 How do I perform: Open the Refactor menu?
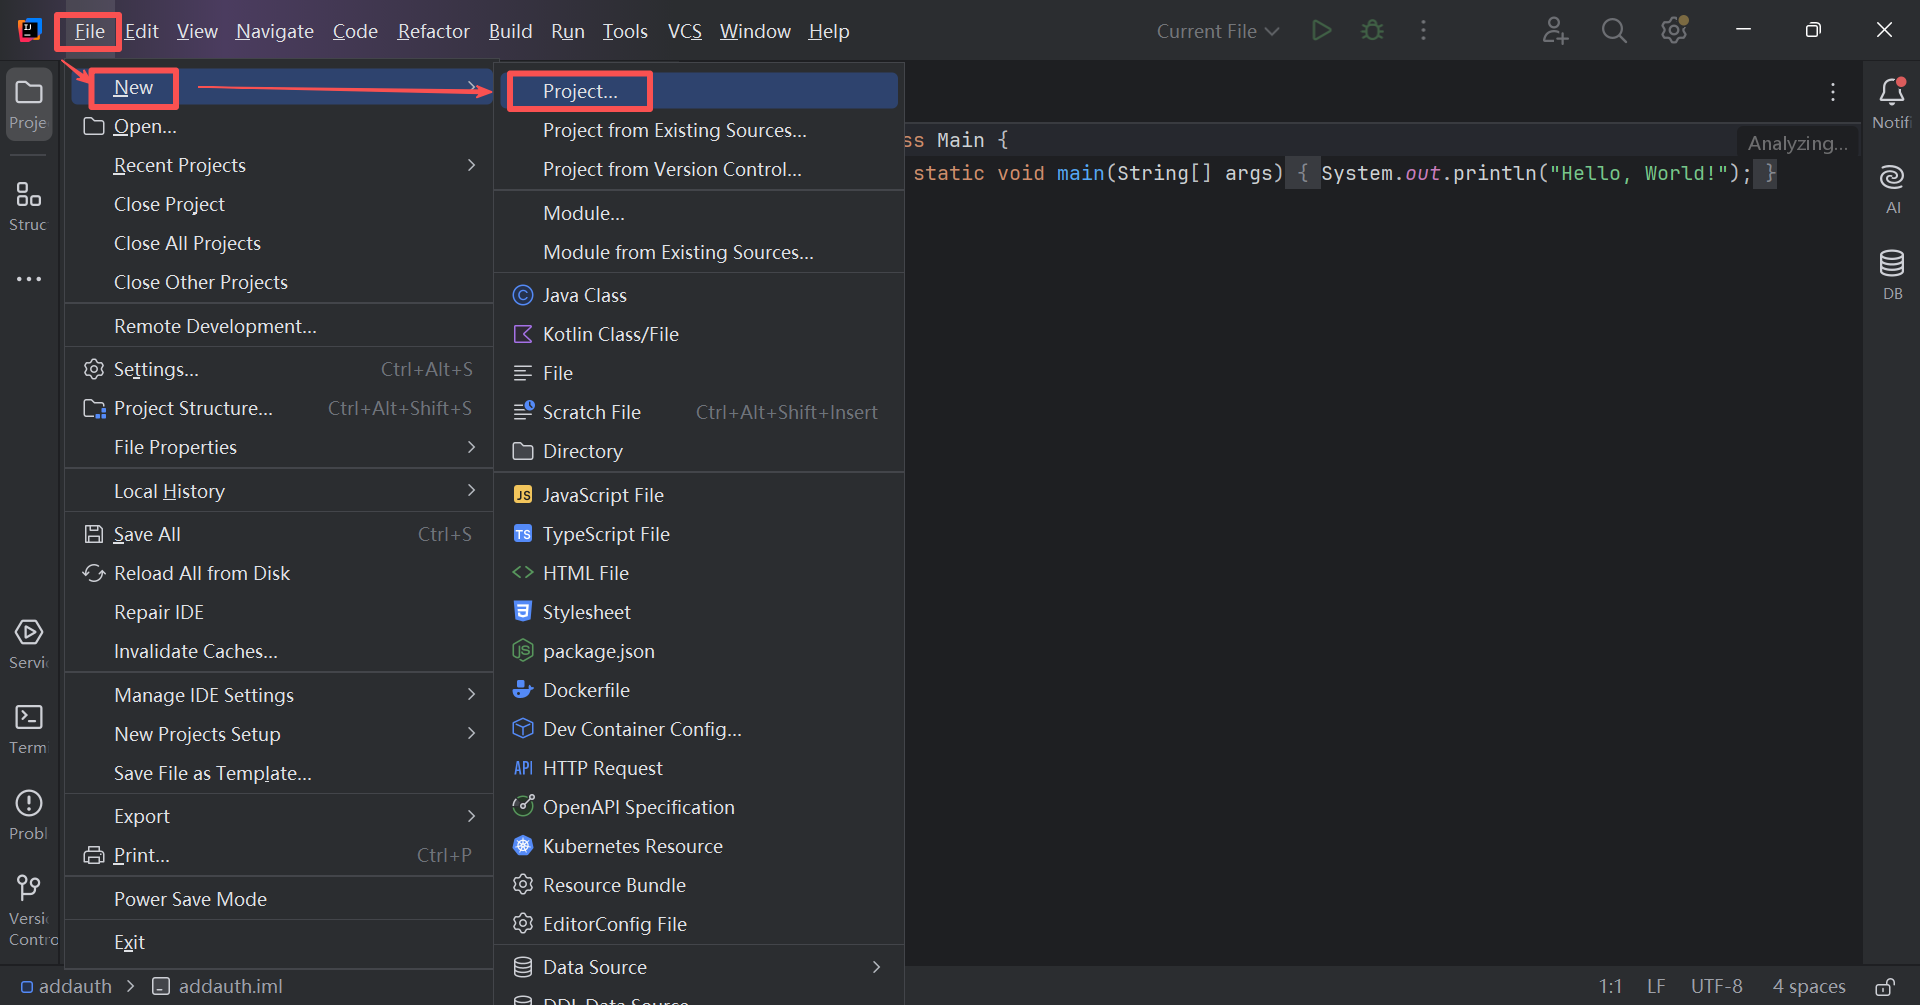point(433,31)
